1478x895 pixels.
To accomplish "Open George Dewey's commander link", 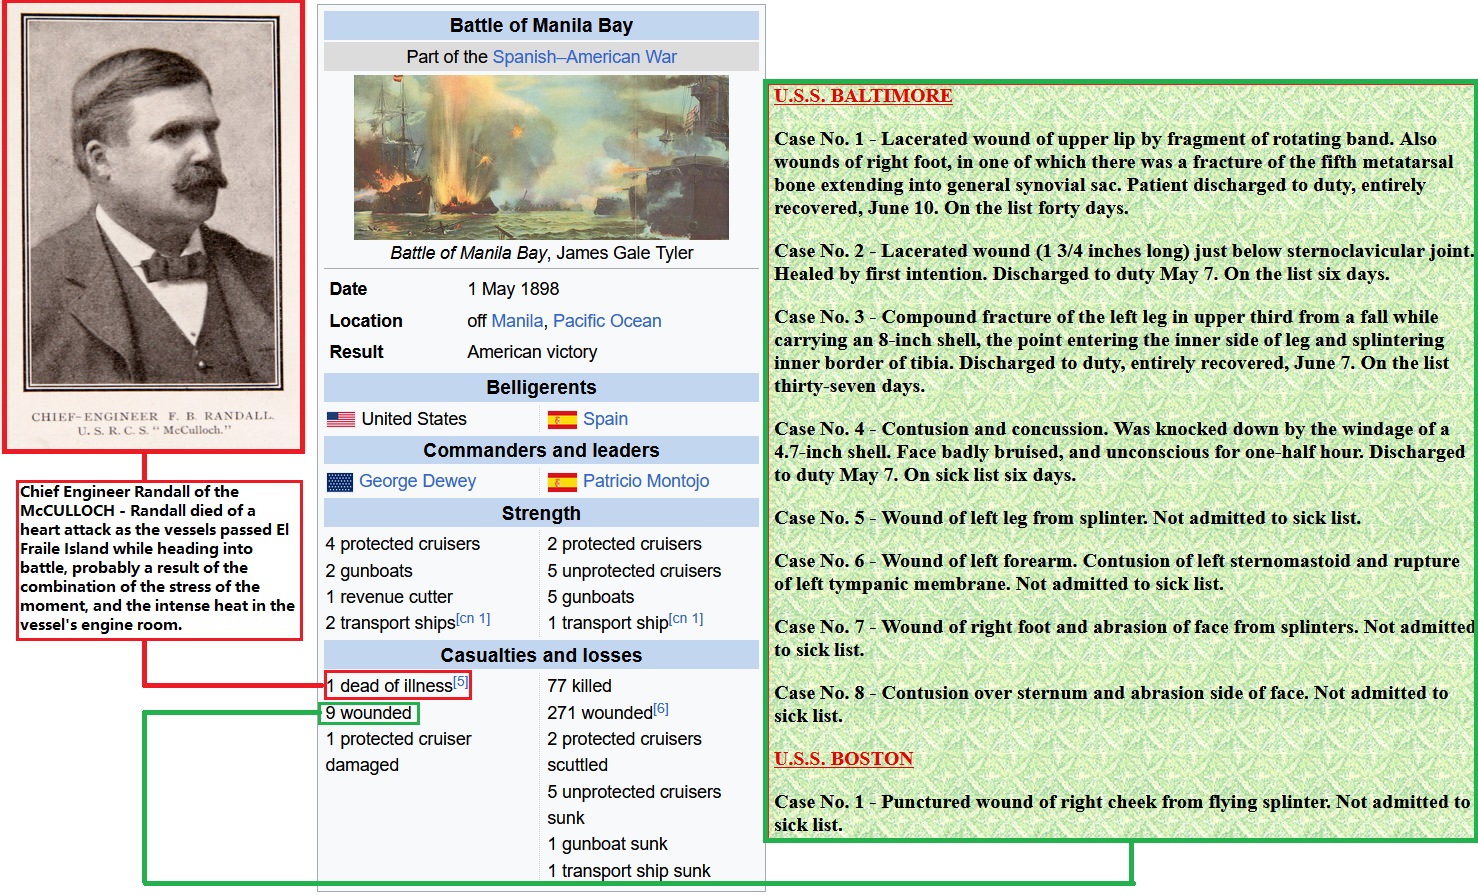I will tap(417, 481).
